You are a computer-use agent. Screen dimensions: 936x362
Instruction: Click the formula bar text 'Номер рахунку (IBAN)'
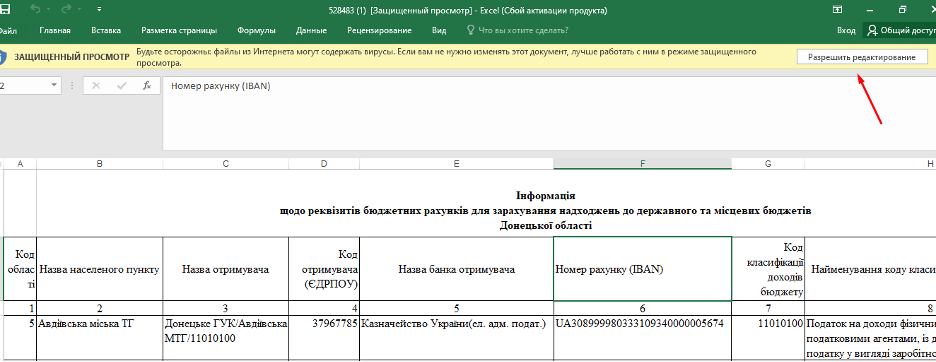(221, 86)
